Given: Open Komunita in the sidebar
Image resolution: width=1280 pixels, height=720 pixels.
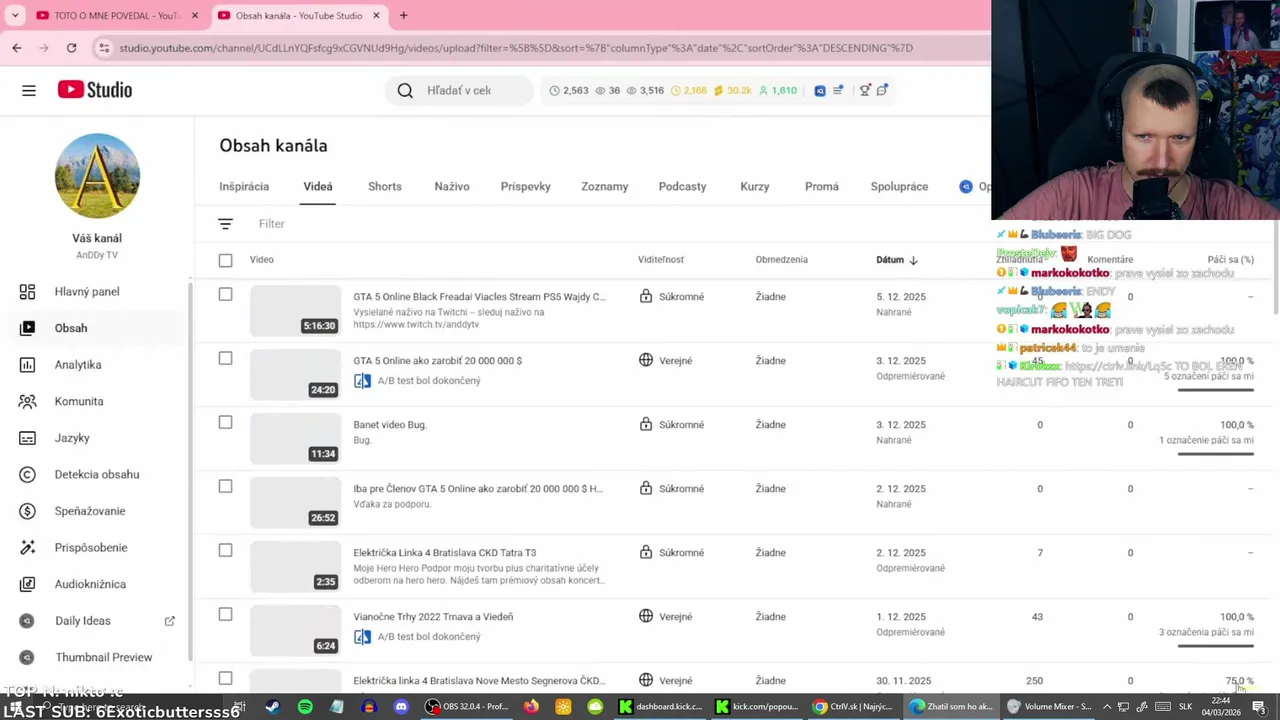Looking at the screenshot, I should (x=79, y=401).
